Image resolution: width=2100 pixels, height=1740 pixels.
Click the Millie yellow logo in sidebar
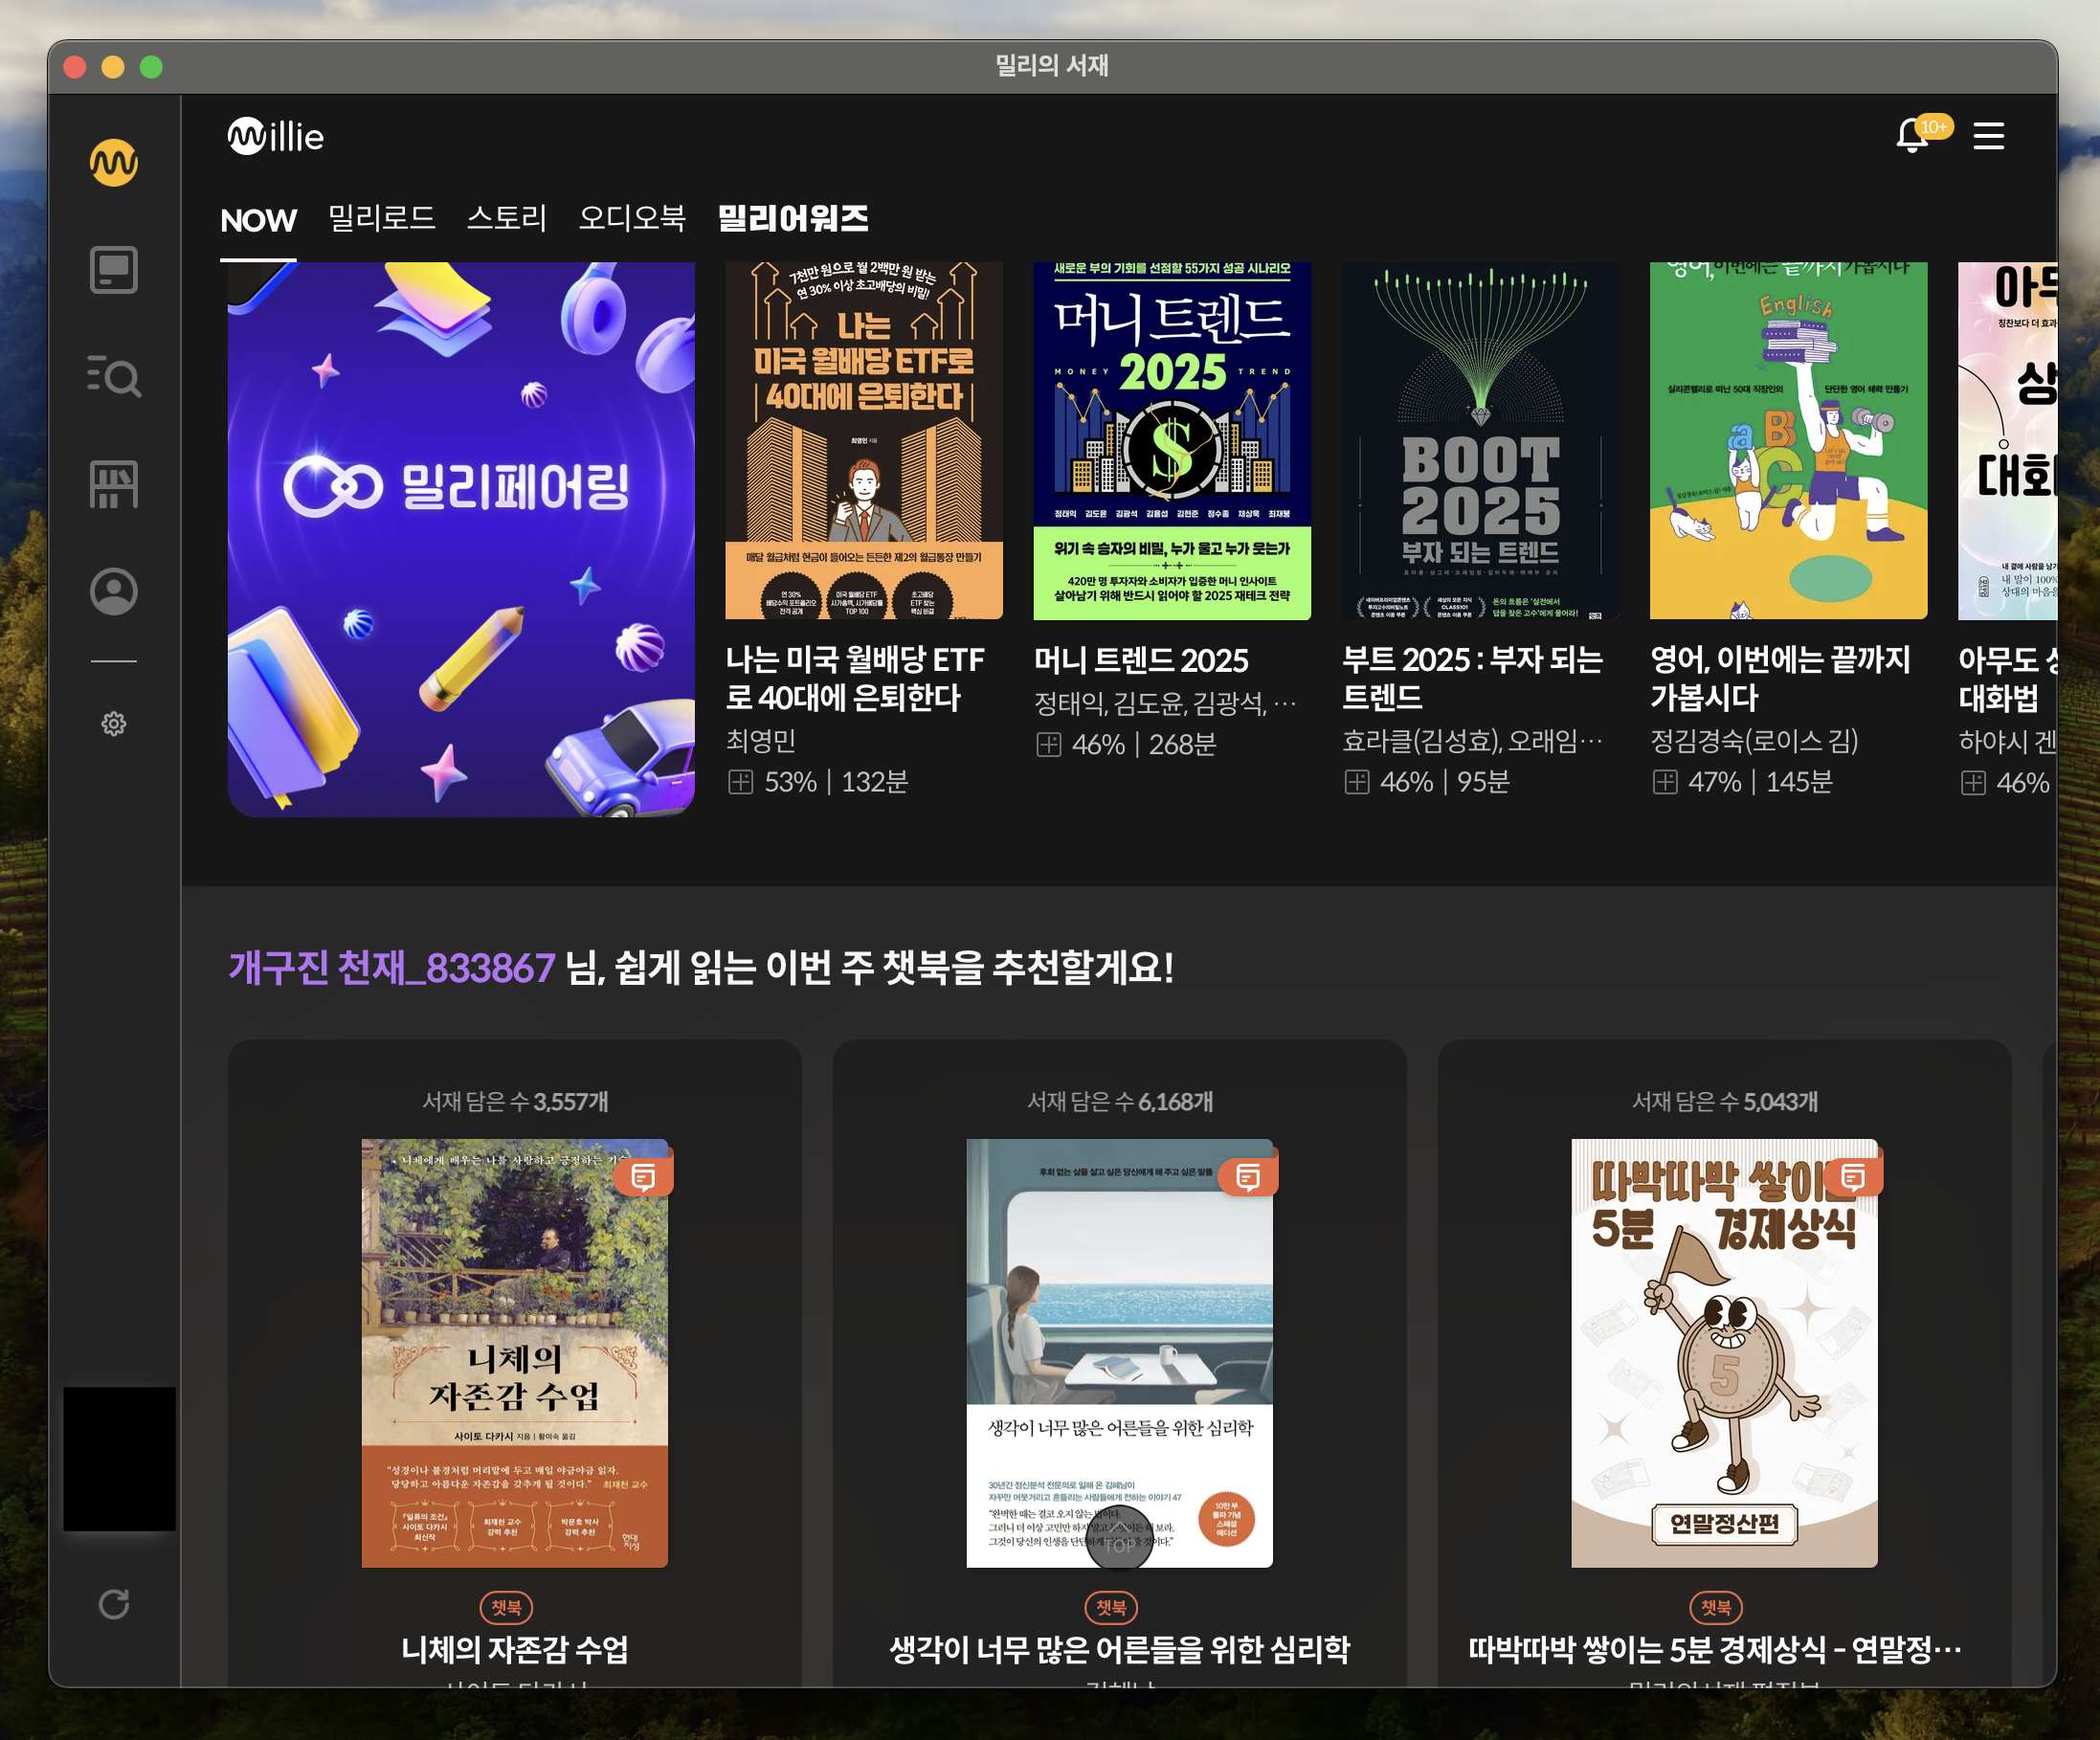click(x=114, y=162)
